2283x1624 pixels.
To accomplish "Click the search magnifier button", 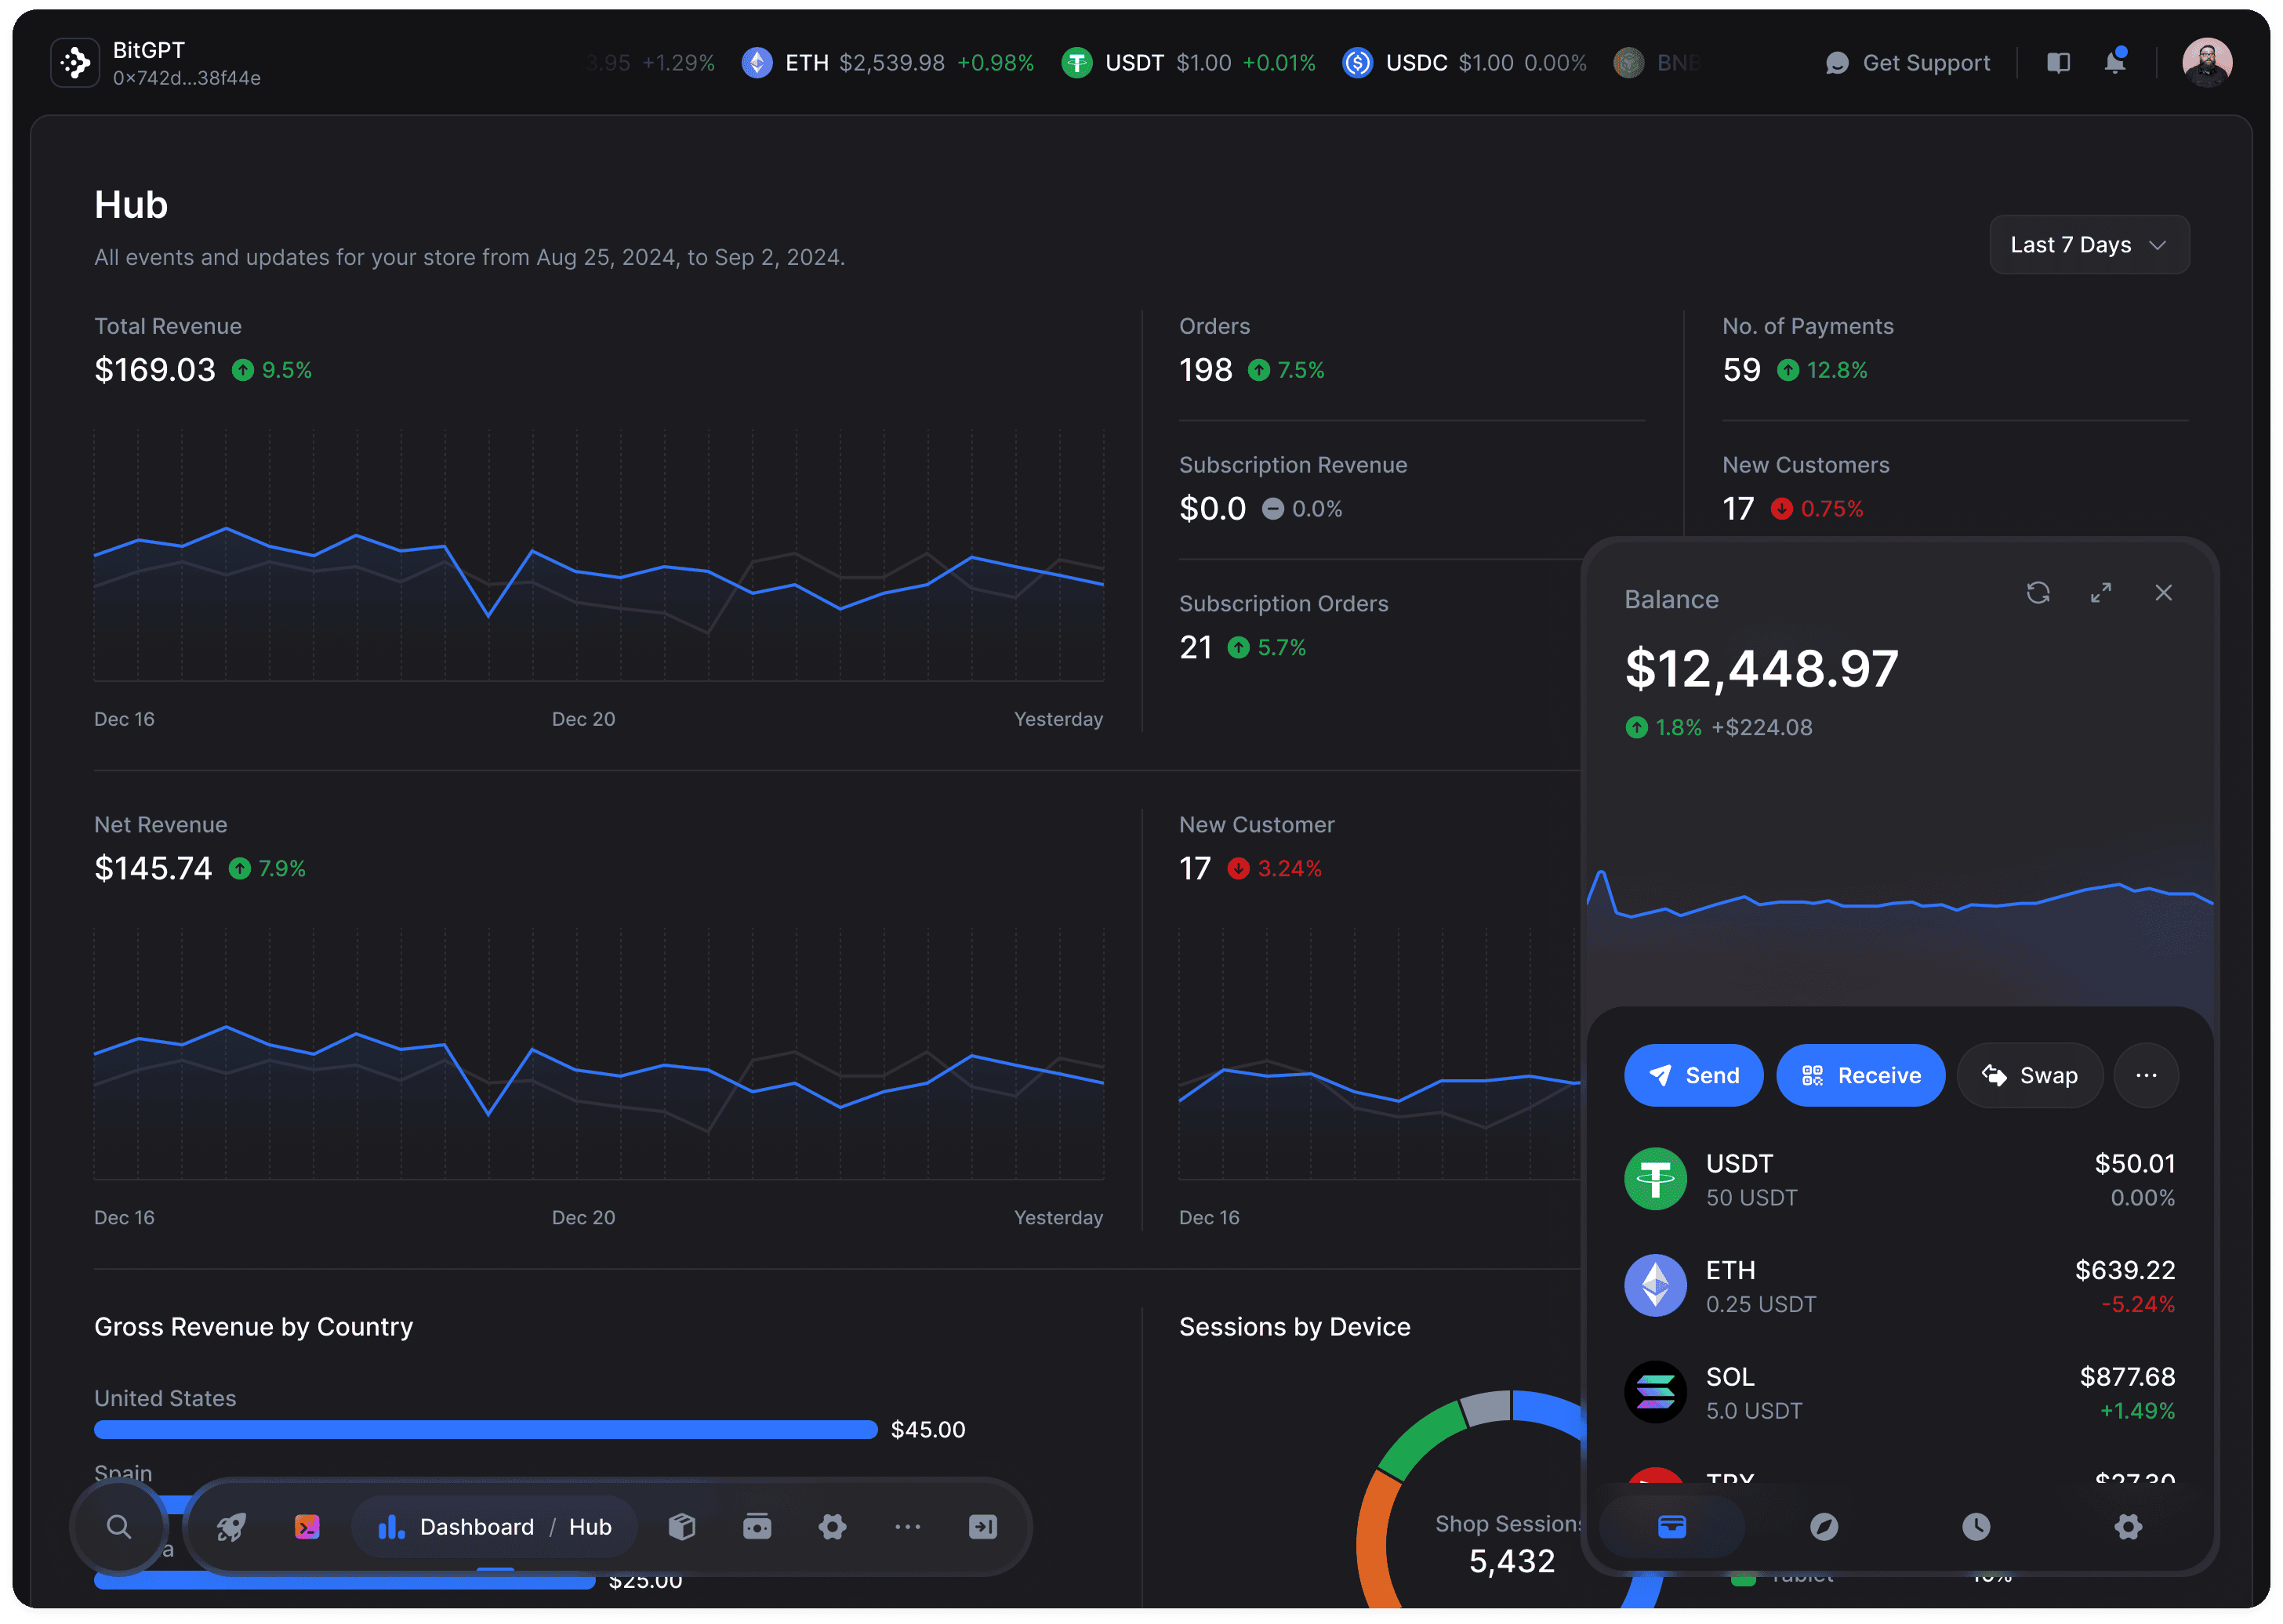I will point(119,1527).
